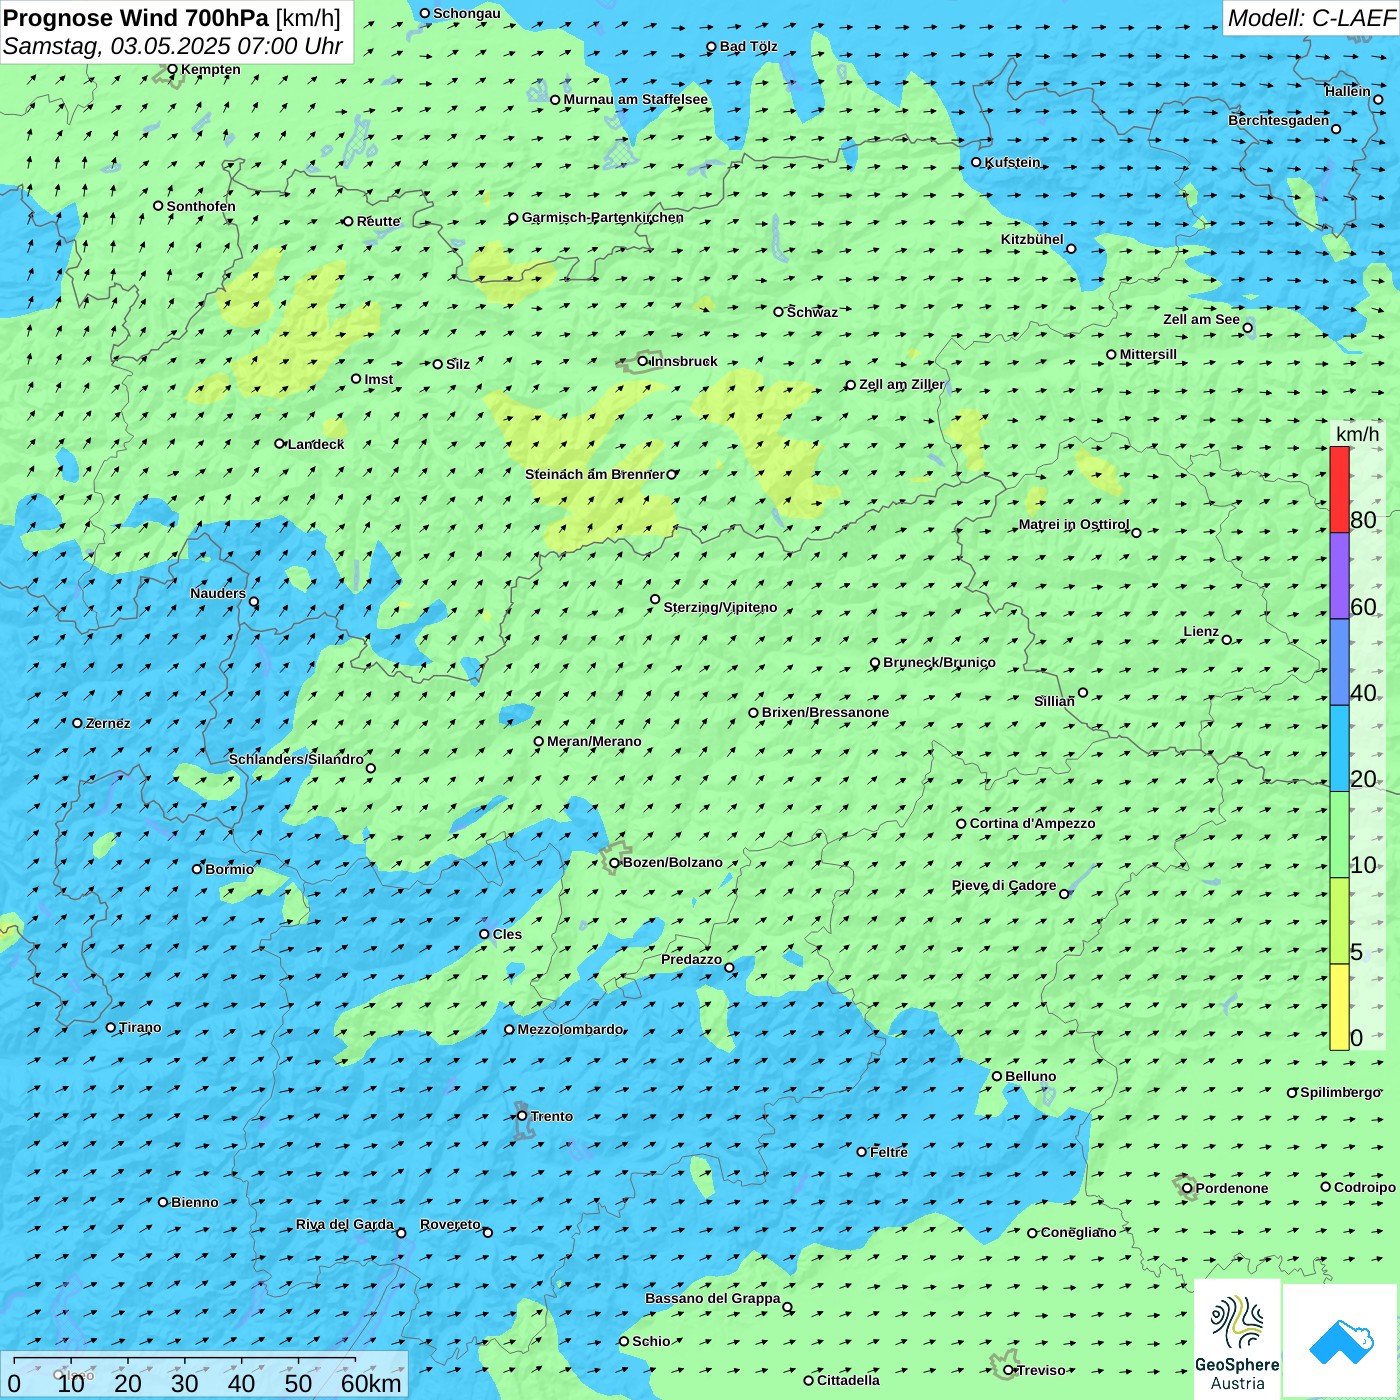Click the Modell: C-LAEF label

pos(1310,18)
